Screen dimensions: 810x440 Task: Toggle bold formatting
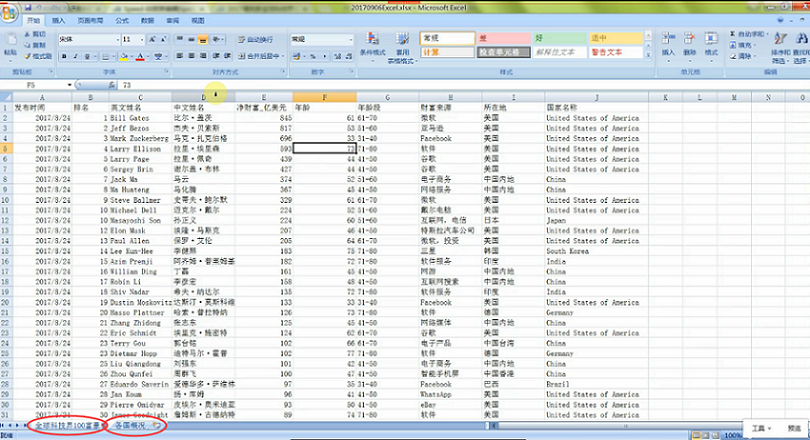[63, 57]
